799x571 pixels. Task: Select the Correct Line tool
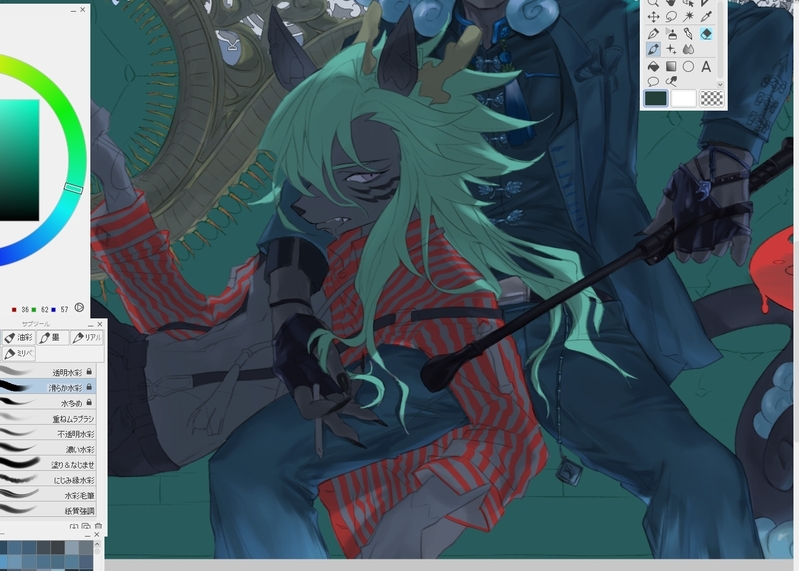671,81
